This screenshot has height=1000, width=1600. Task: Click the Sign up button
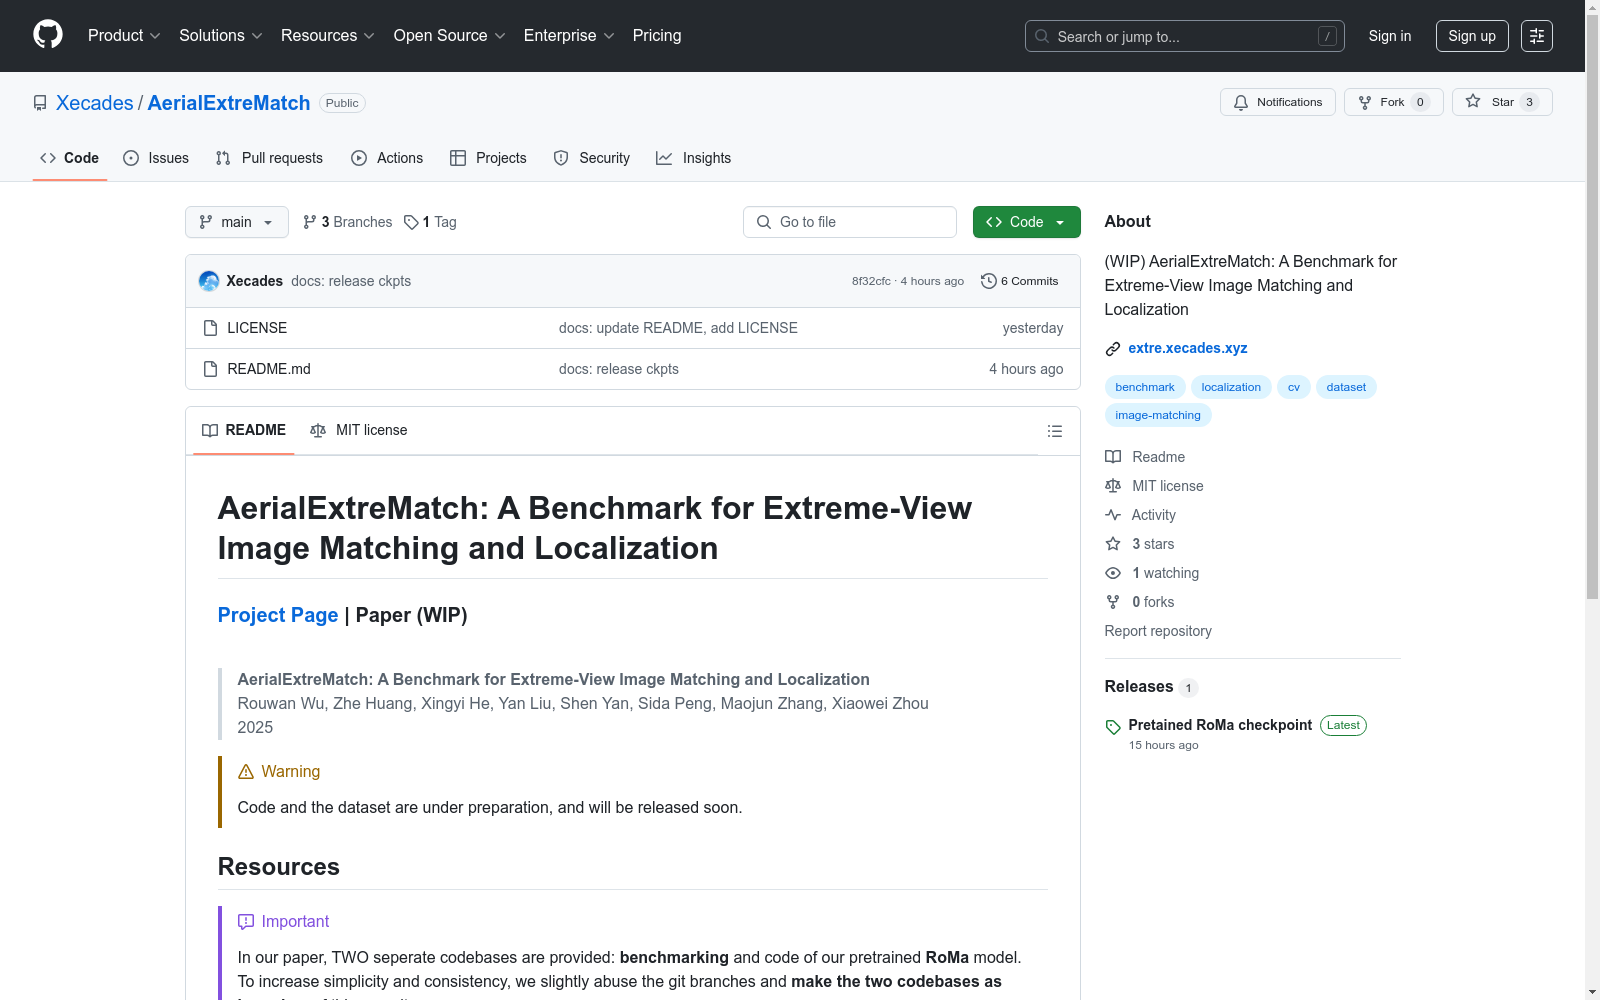click(1472, 36)
